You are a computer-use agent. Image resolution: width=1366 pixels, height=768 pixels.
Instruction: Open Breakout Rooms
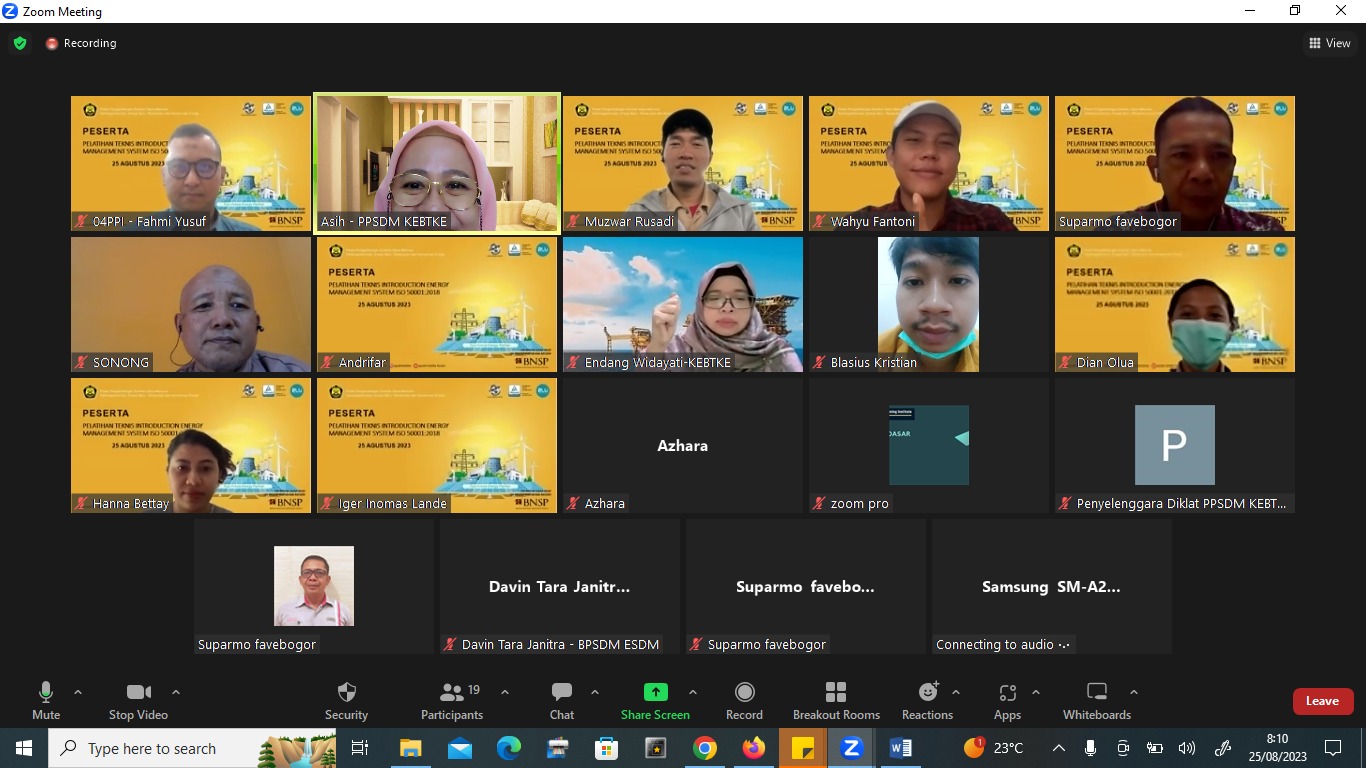pos(836,701)
